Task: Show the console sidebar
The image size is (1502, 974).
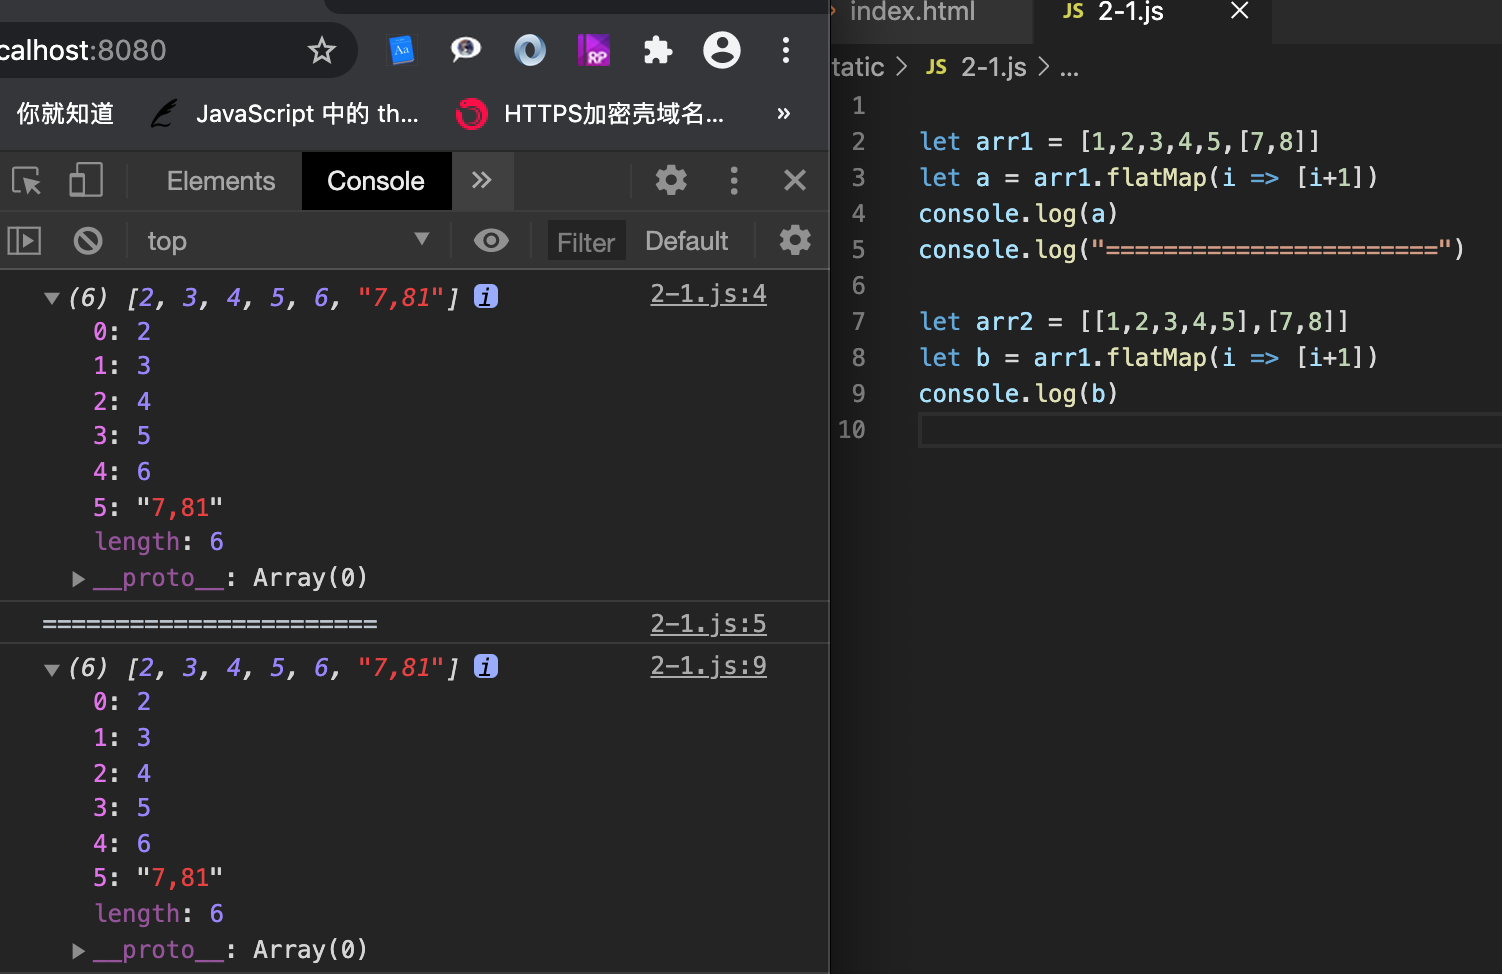Action: pos(24,241)
